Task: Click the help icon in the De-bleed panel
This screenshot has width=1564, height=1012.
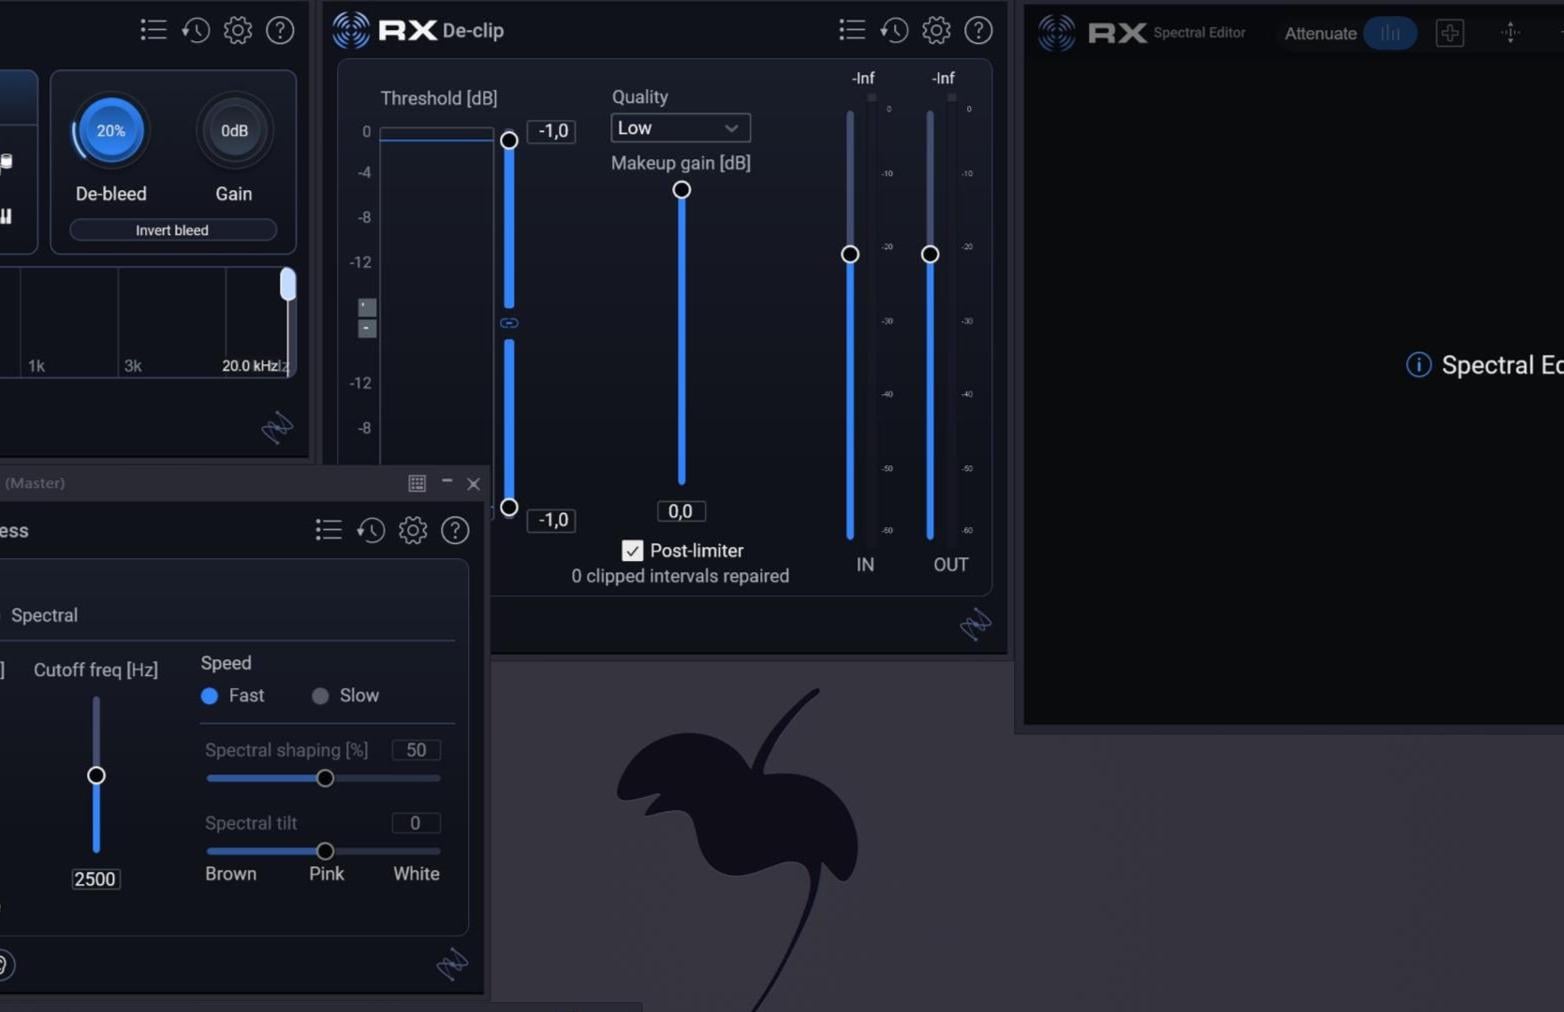Action: tap(280, 30)
